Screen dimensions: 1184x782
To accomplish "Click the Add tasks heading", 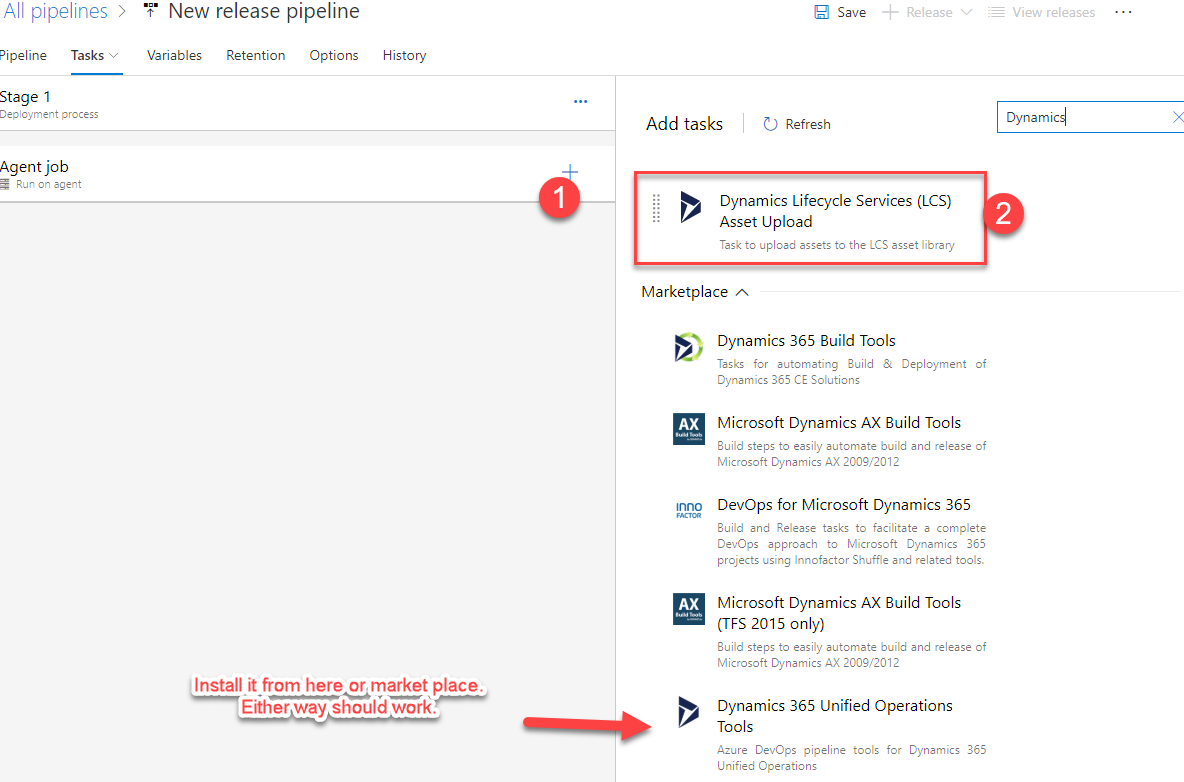I will [x=684, y=124].
